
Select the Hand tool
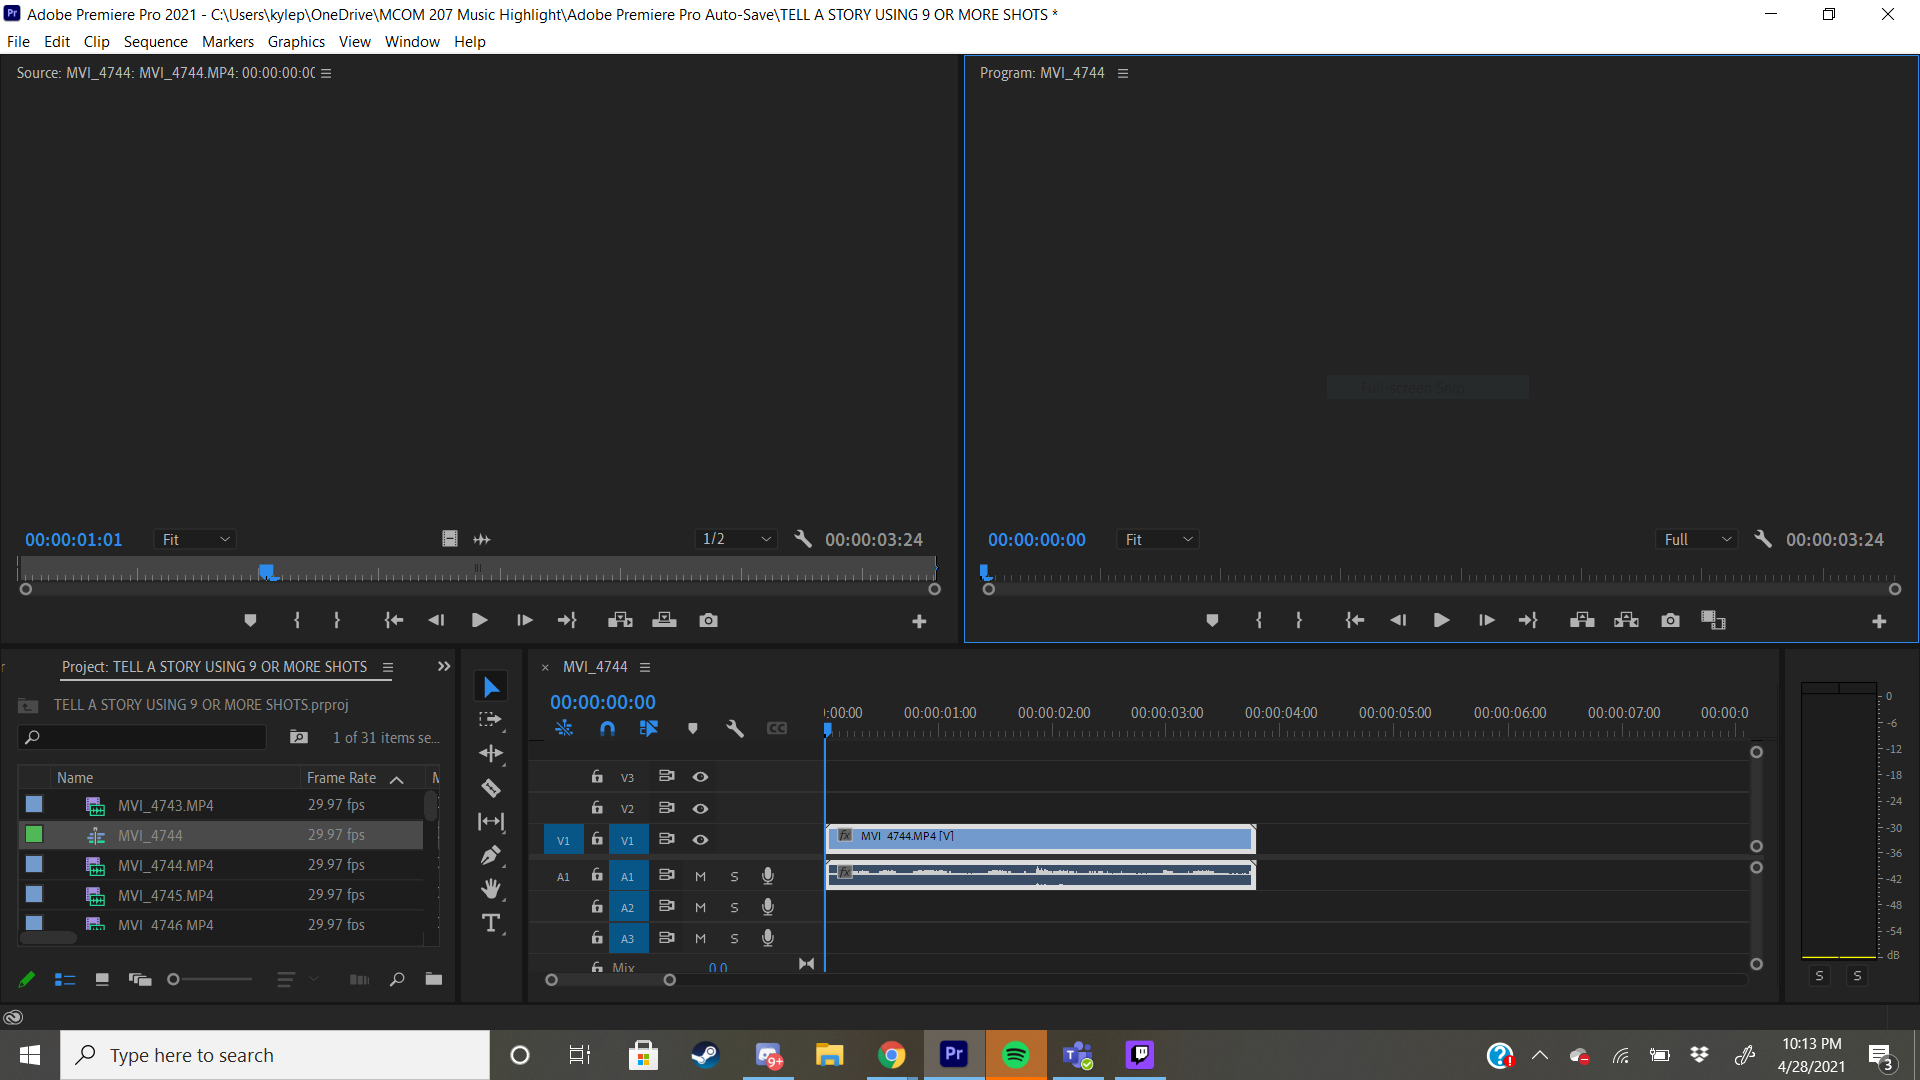click(x=490, y=888)
